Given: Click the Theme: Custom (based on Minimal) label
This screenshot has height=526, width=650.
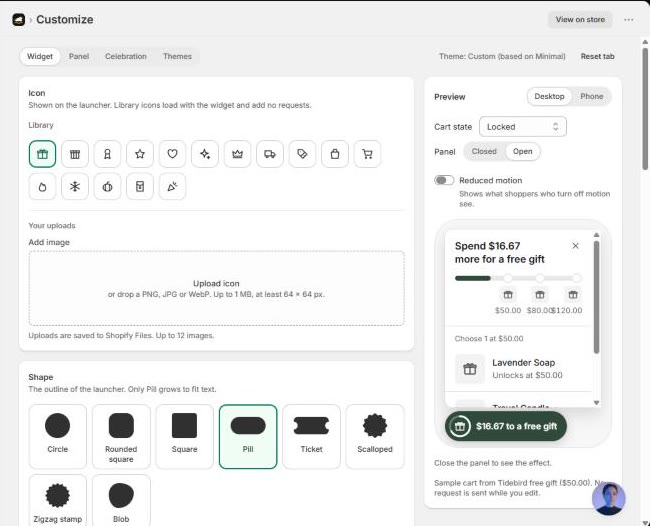Looking at the screenshot, I should pos(502,56).
